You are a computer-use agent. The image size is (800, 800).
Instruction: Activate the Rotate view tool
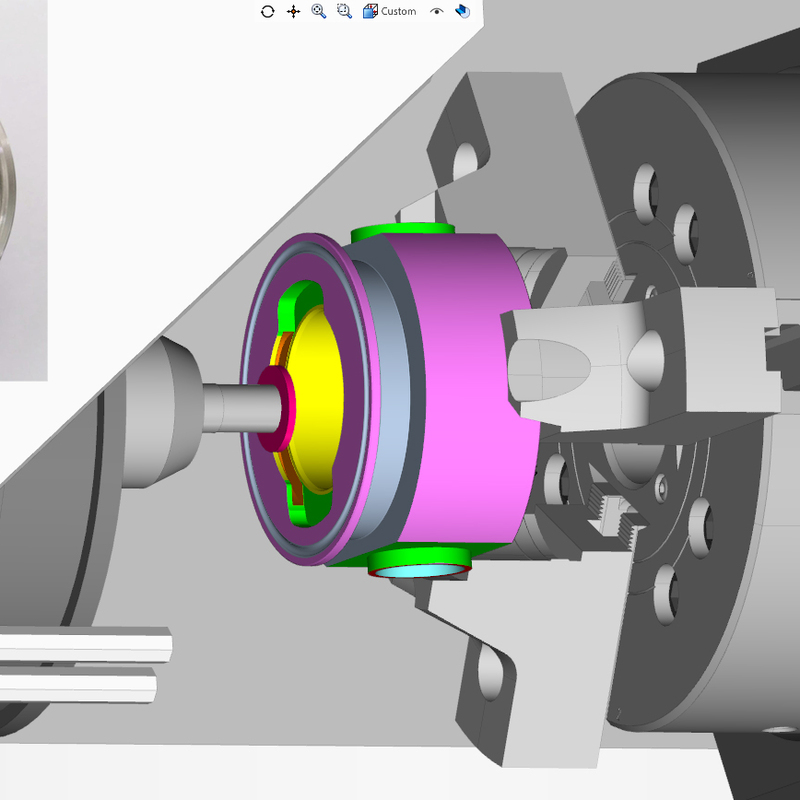[267, 11]
